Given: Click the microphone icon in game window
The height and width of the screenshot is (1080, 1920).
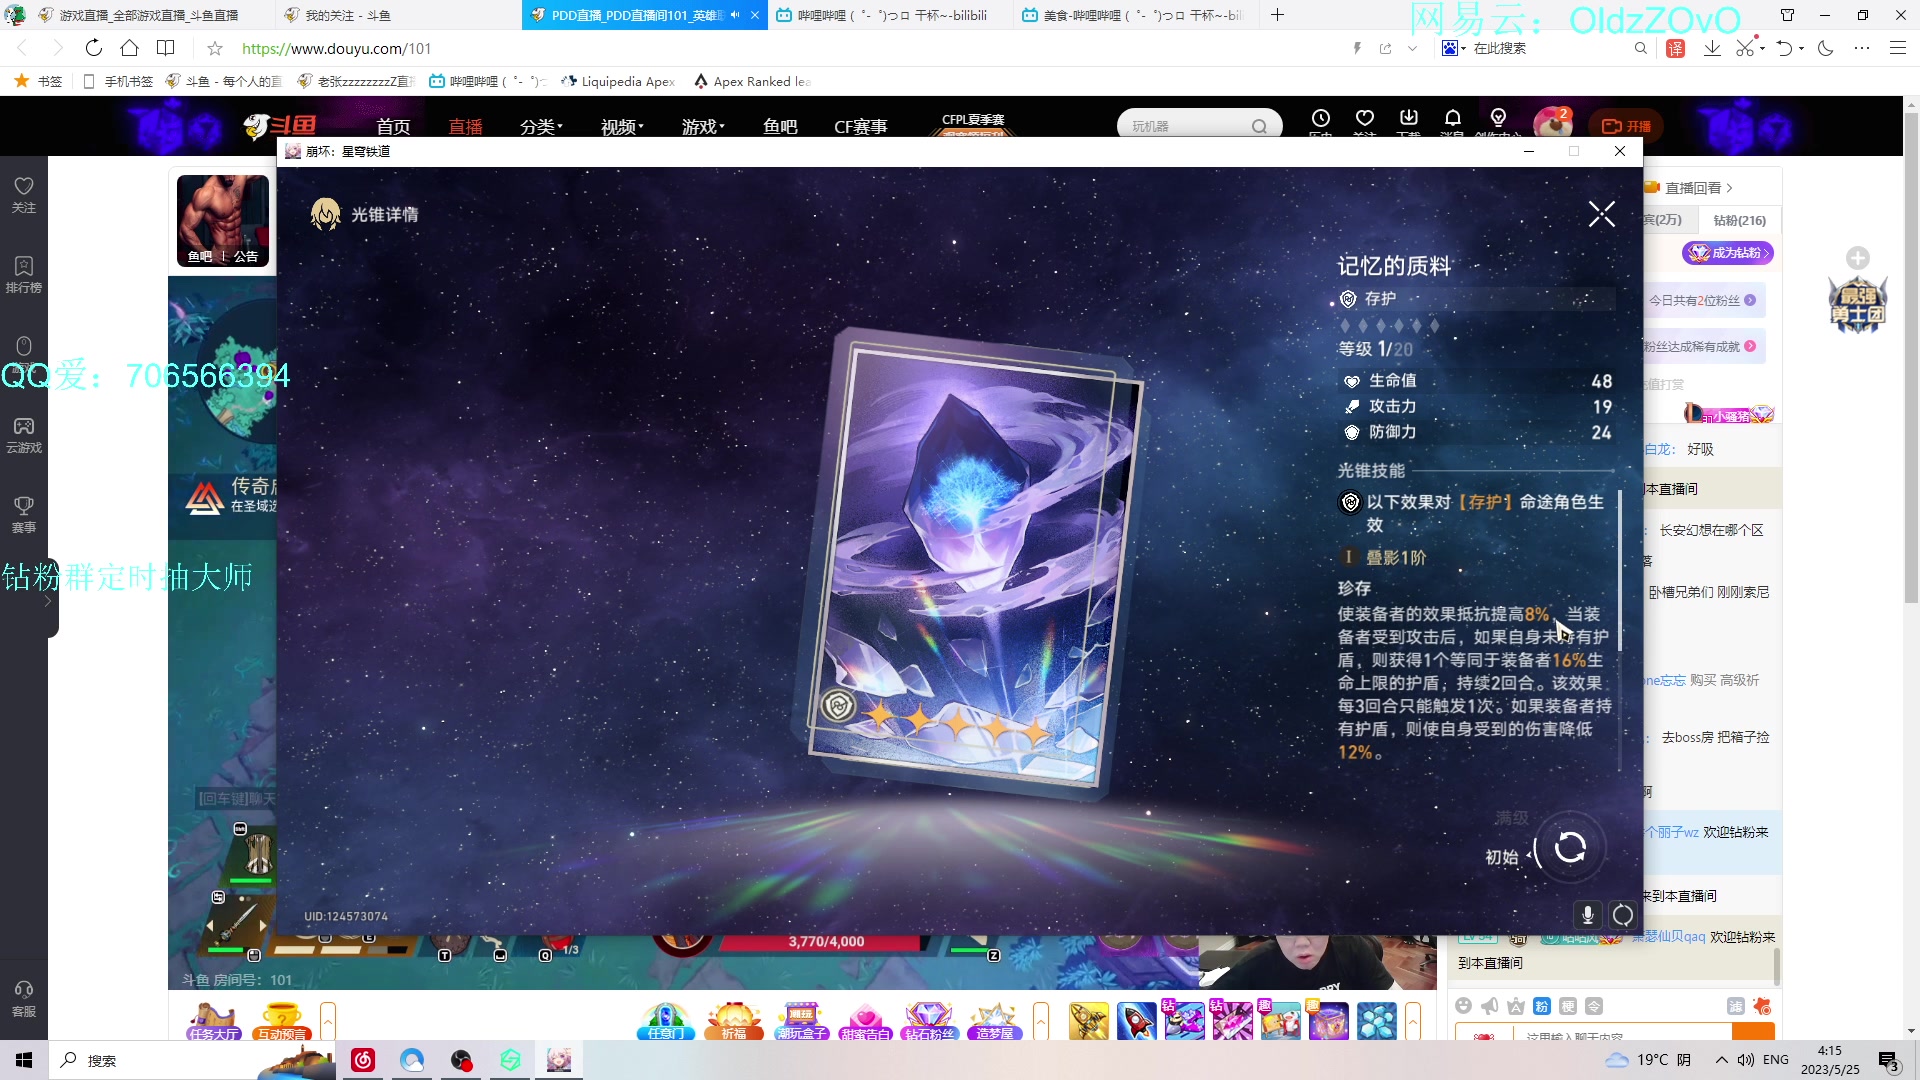Looking at the screenshot, I should coord(1587,914).
